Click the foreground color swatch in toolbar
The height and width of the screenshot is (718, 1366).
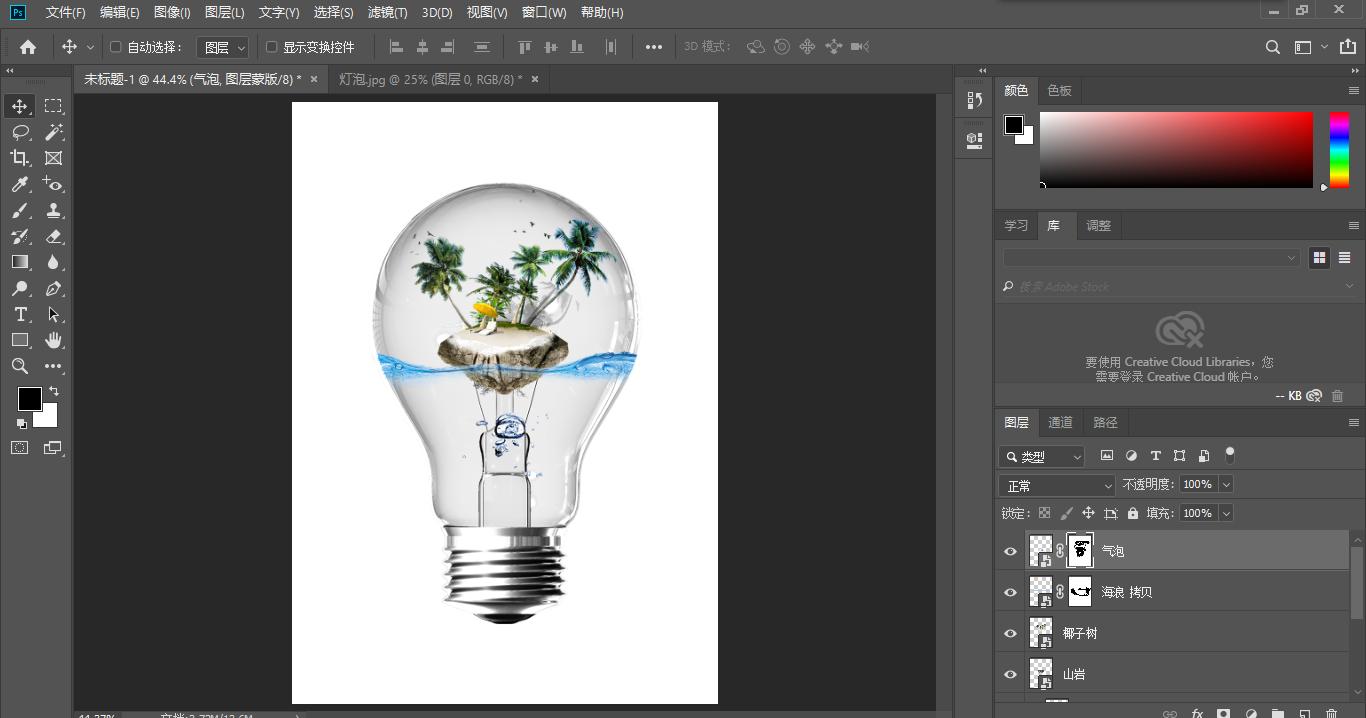point(29,399)
